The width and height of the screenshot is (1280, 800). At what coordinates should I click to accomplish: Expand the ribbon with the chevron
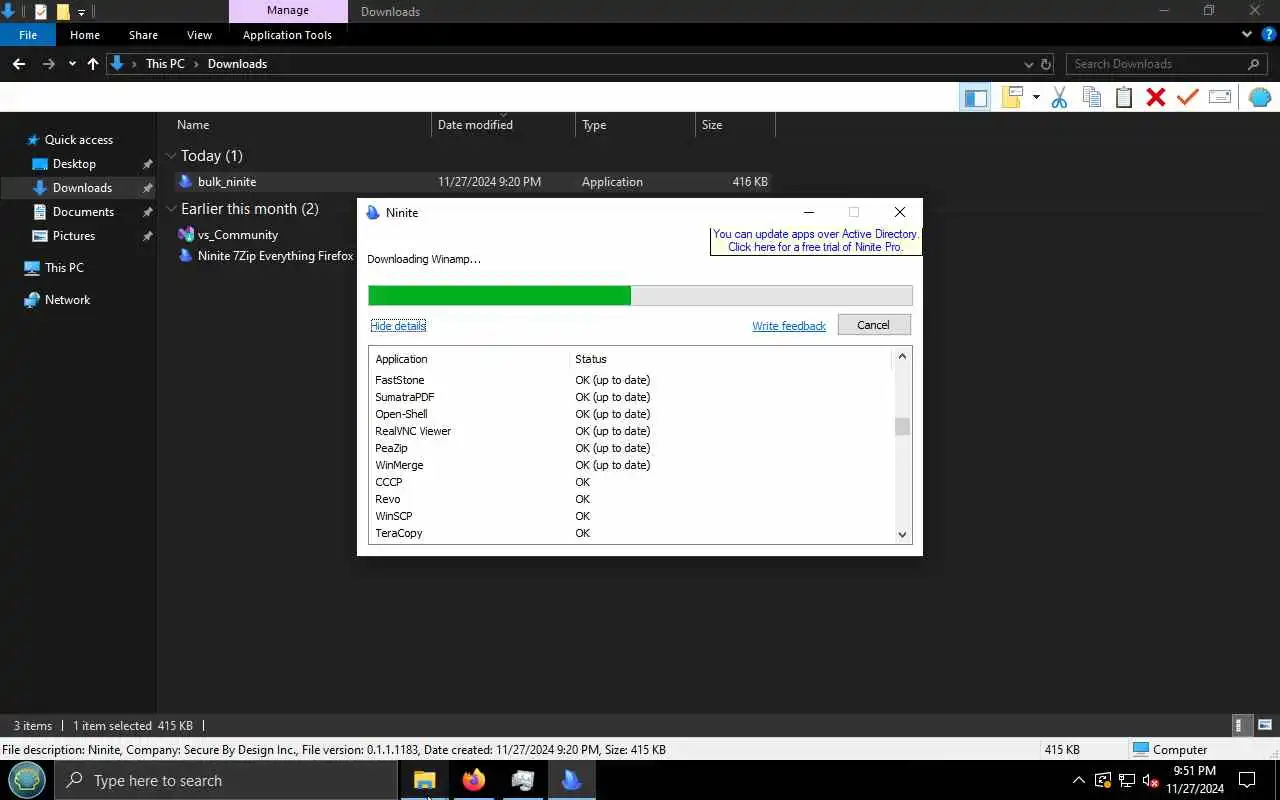point(1246,34)
